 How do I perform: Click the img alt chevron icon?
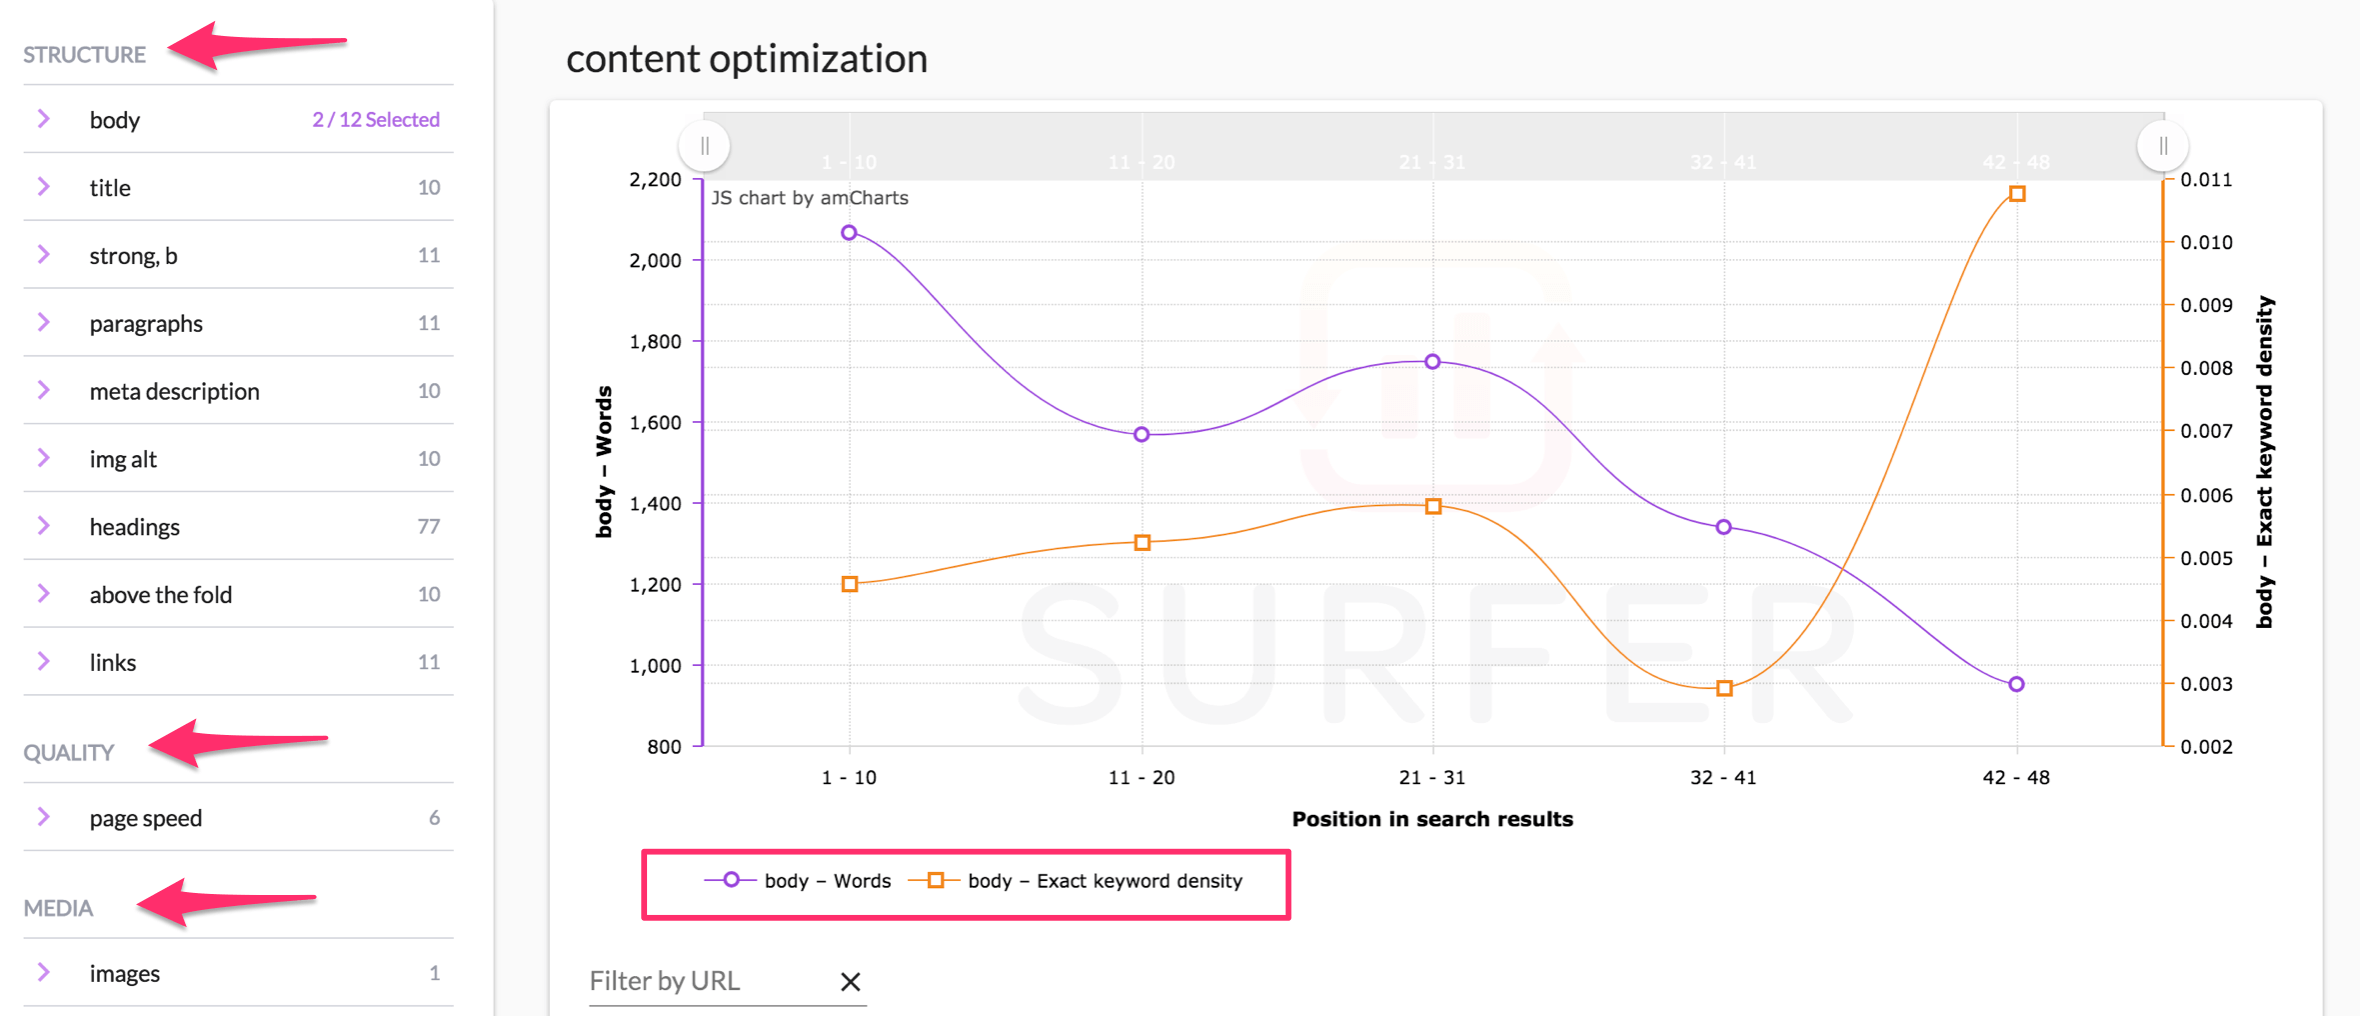pos(43,458)
